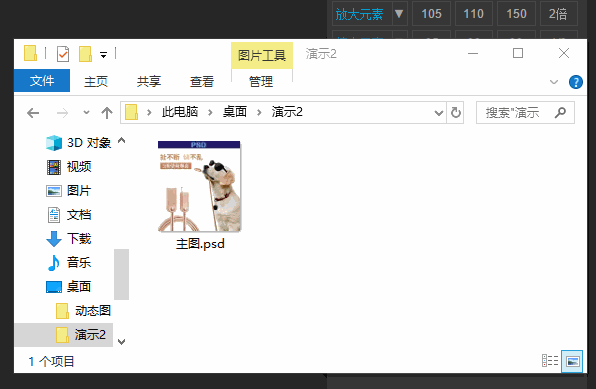This screenshot has width=596, height=389.
Task: Click the 105 zoom button in background window
Action: 431,14
